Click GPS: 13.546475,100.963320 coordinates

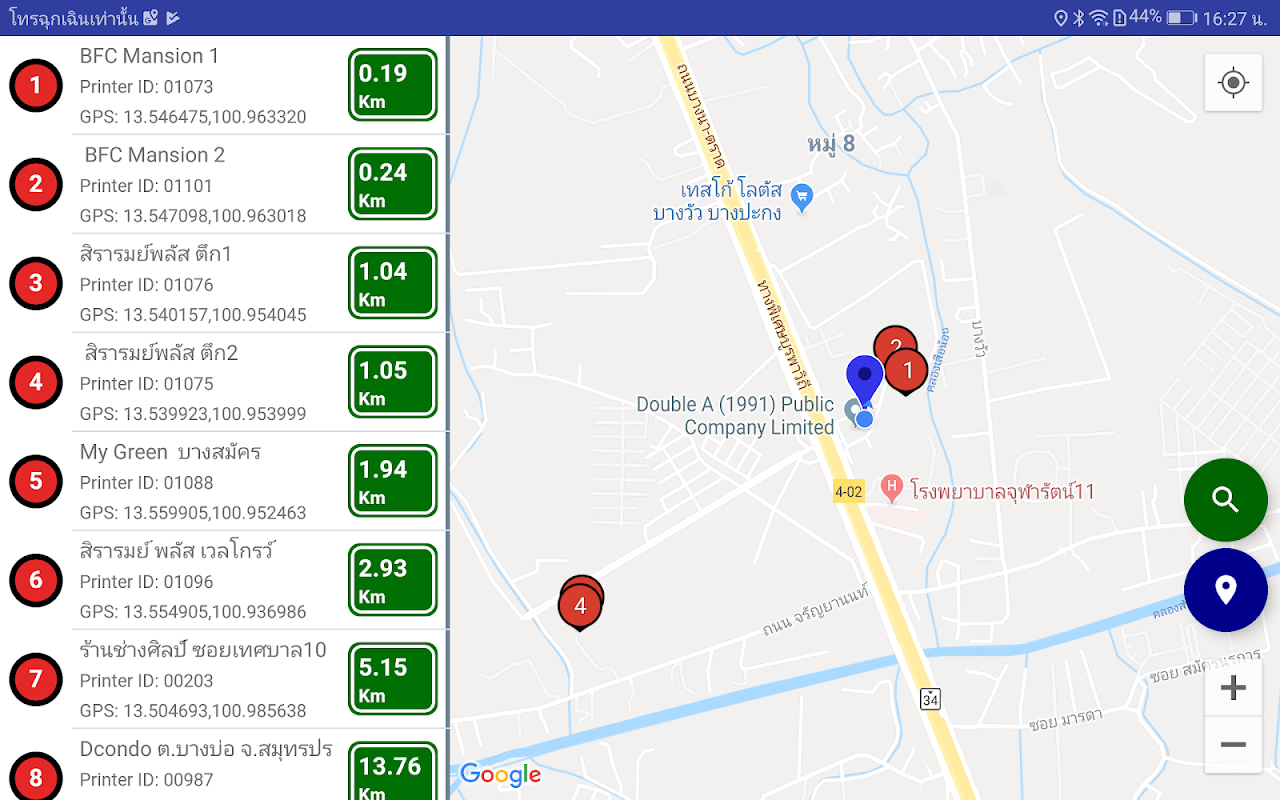pyautogui.click(x=193, y=117)
